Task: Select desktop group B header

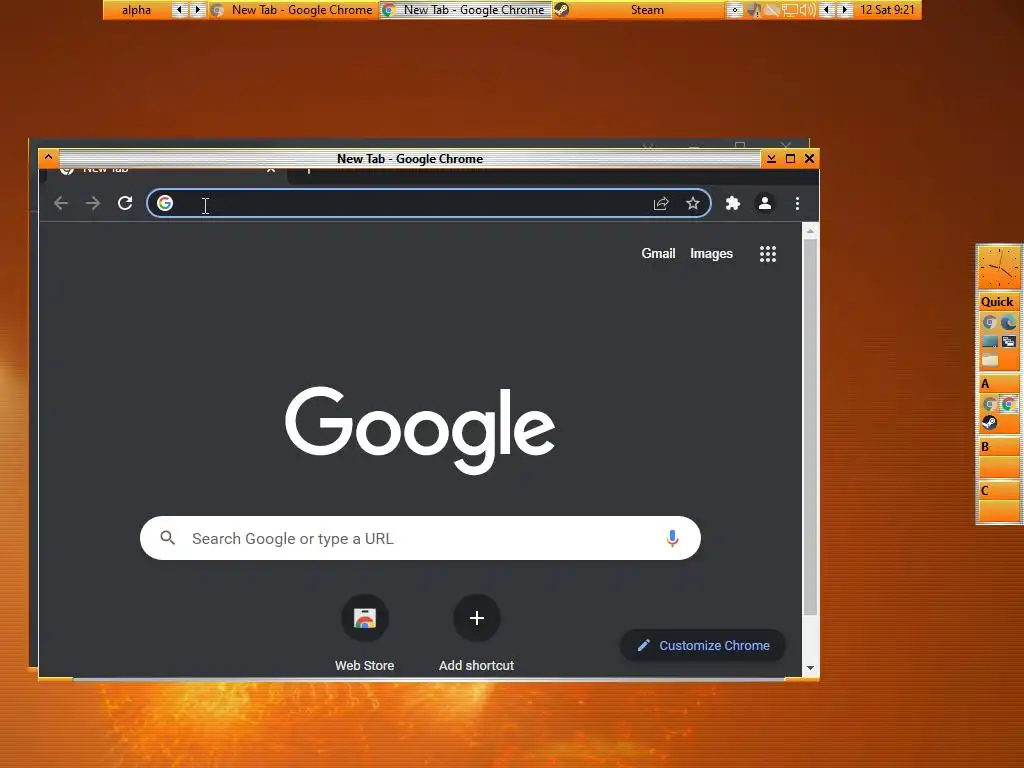Action: click(999, 447)
